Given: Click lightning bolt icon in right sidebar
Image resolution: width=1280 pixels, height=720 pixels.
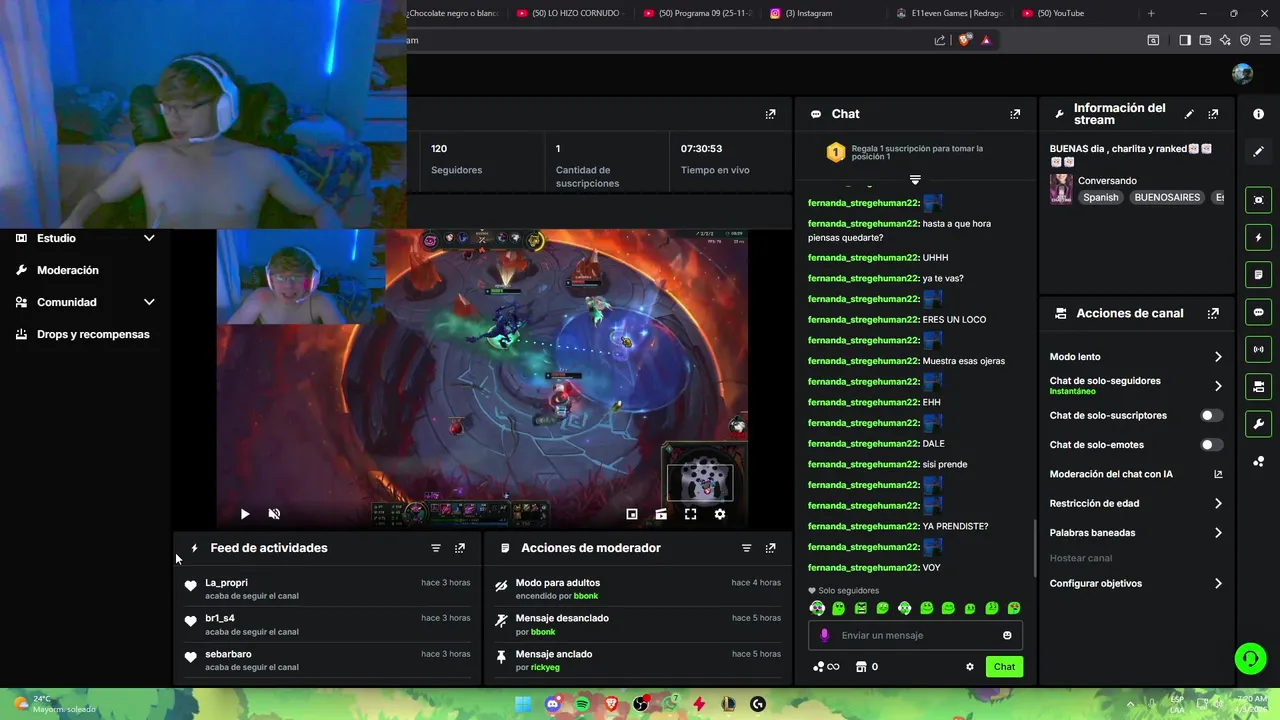Looking at the screenshot, I should coord(1259,238).
